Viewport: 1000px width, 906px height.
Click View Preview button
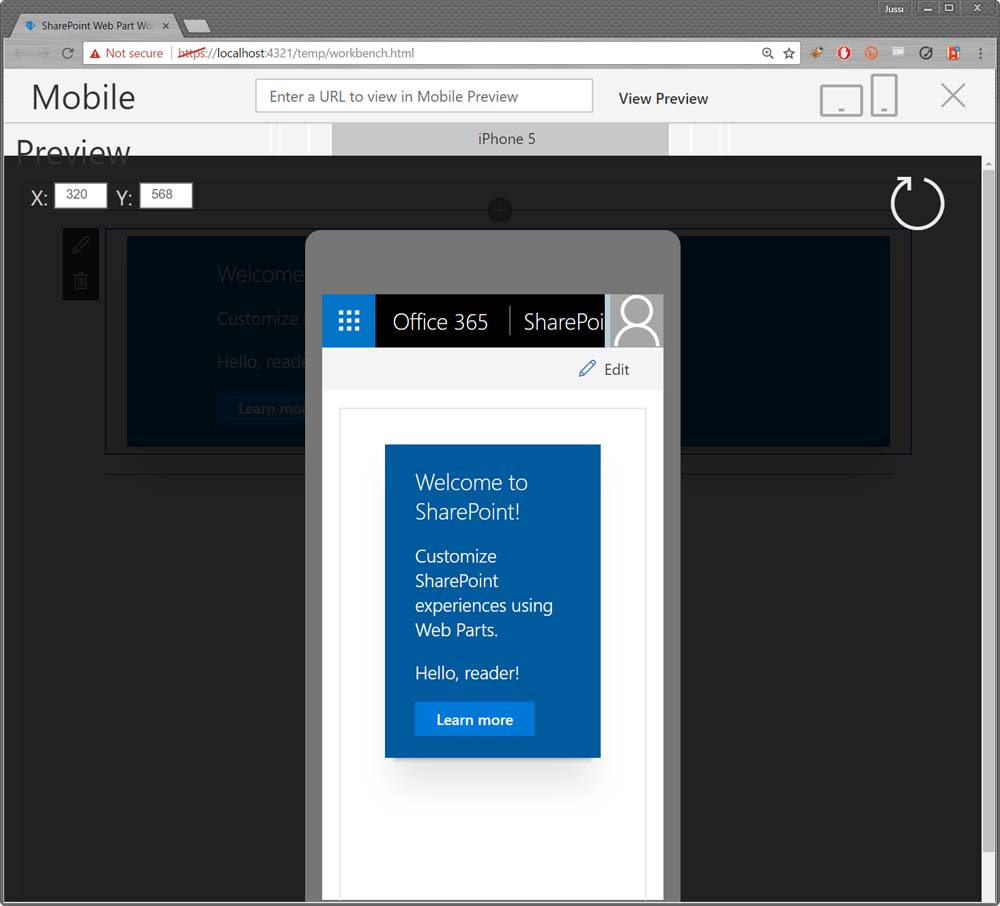point(663,99)
